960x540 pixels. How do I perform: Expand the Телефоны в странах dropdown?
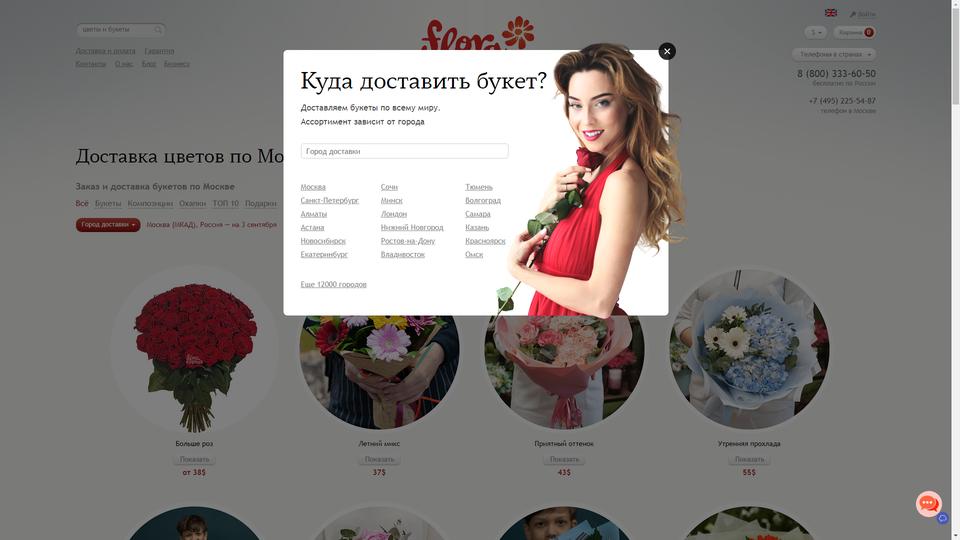[834, 54]
